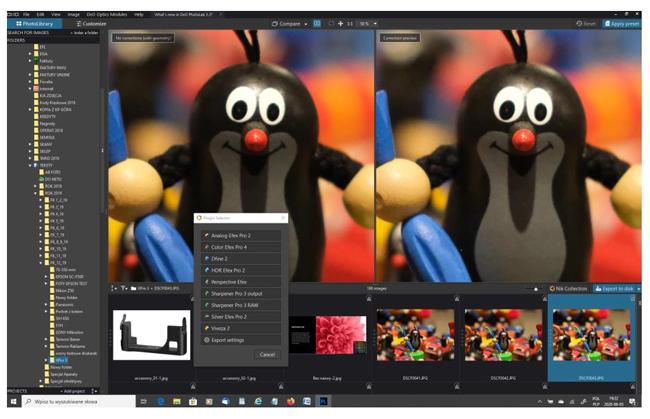Click the Reset button
This screenshot has height=419, width=650.
pos(586,24)
